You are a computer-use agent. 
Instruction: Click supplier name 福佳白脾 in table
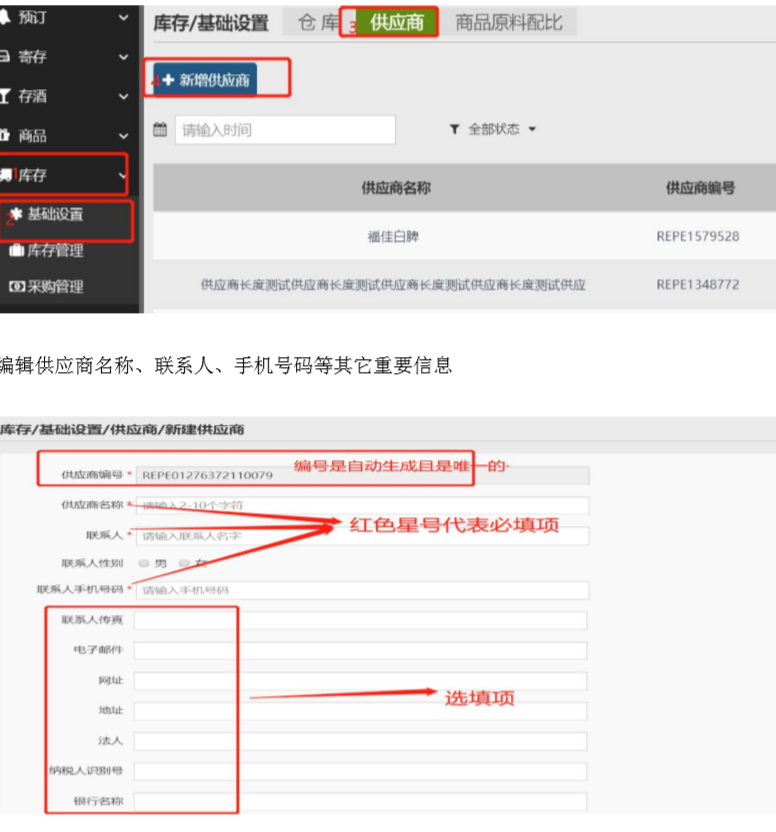[393, 236]
